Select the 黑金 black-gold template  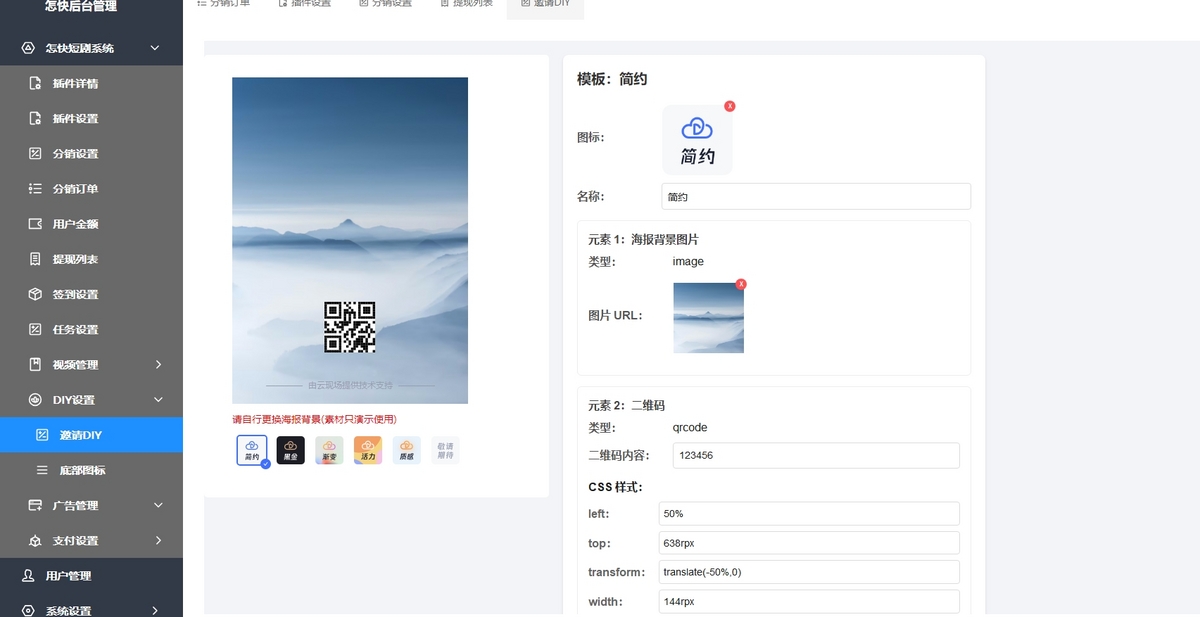pyautogui.click(x=290, y=450)
